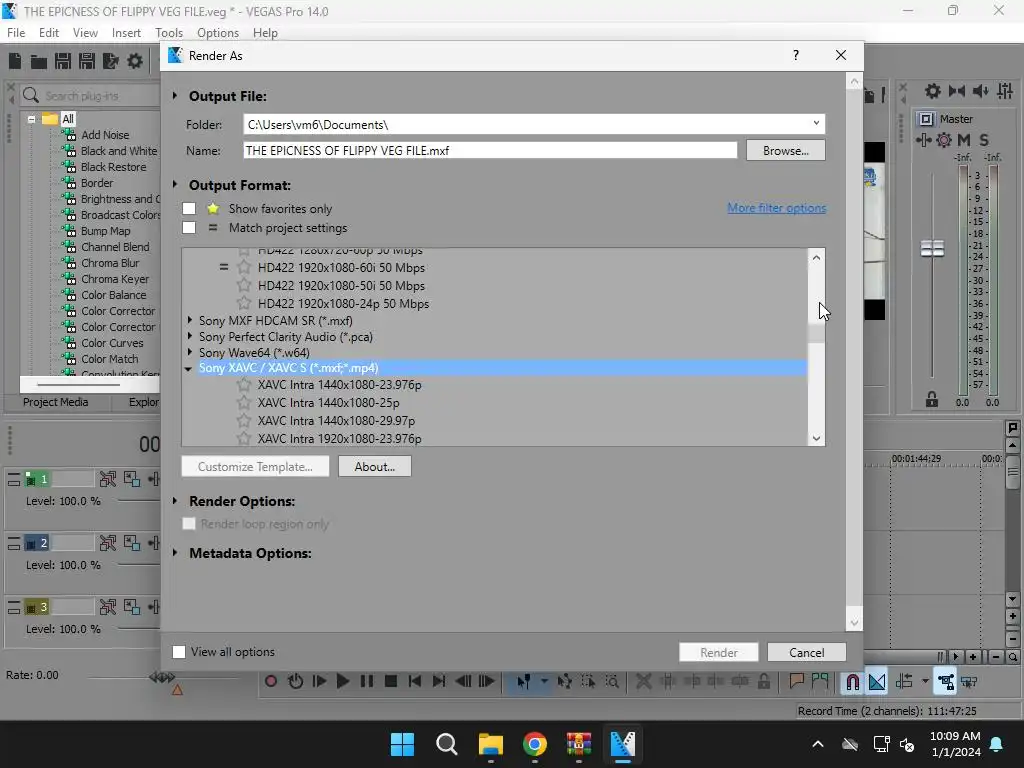Click the About... button

(x=375, y=466)
